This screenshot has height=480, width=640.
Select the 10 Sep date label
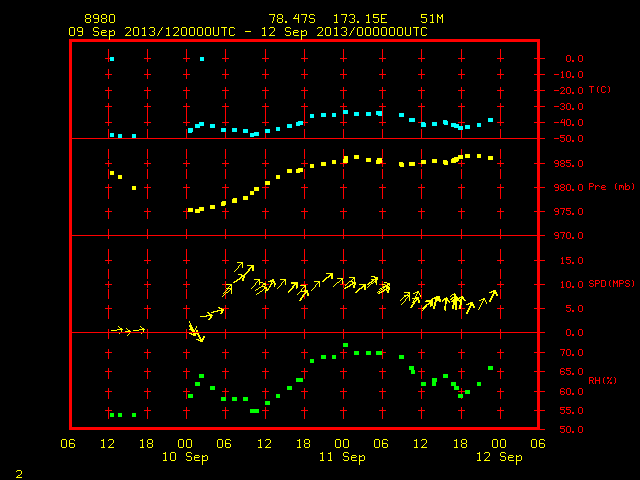(185, 457)
